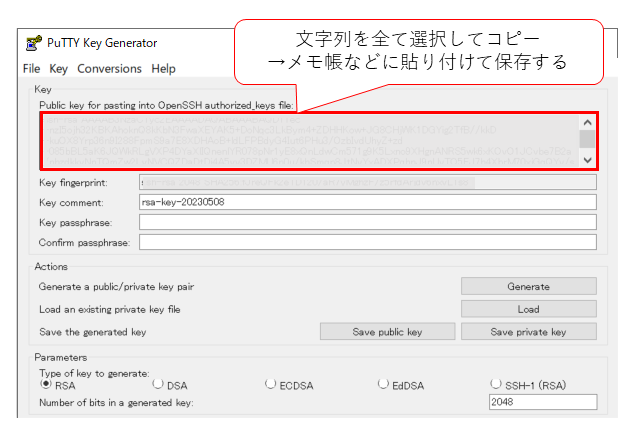The height and width of the screenshot is (425, 632).
Task: Click the Key comment field
Action: point(368,202)
